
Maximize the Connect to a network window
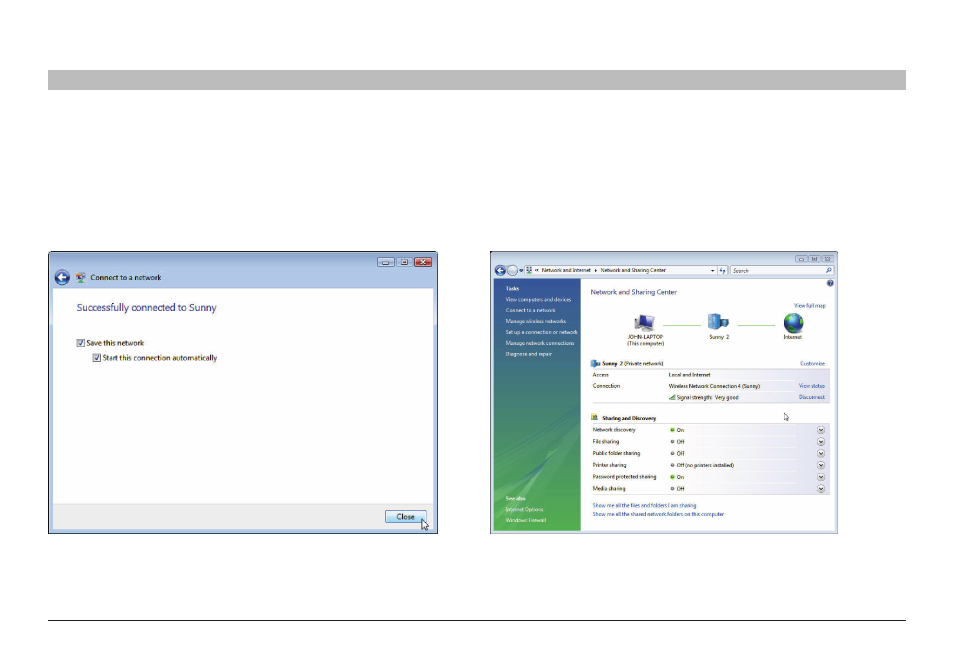404,262
